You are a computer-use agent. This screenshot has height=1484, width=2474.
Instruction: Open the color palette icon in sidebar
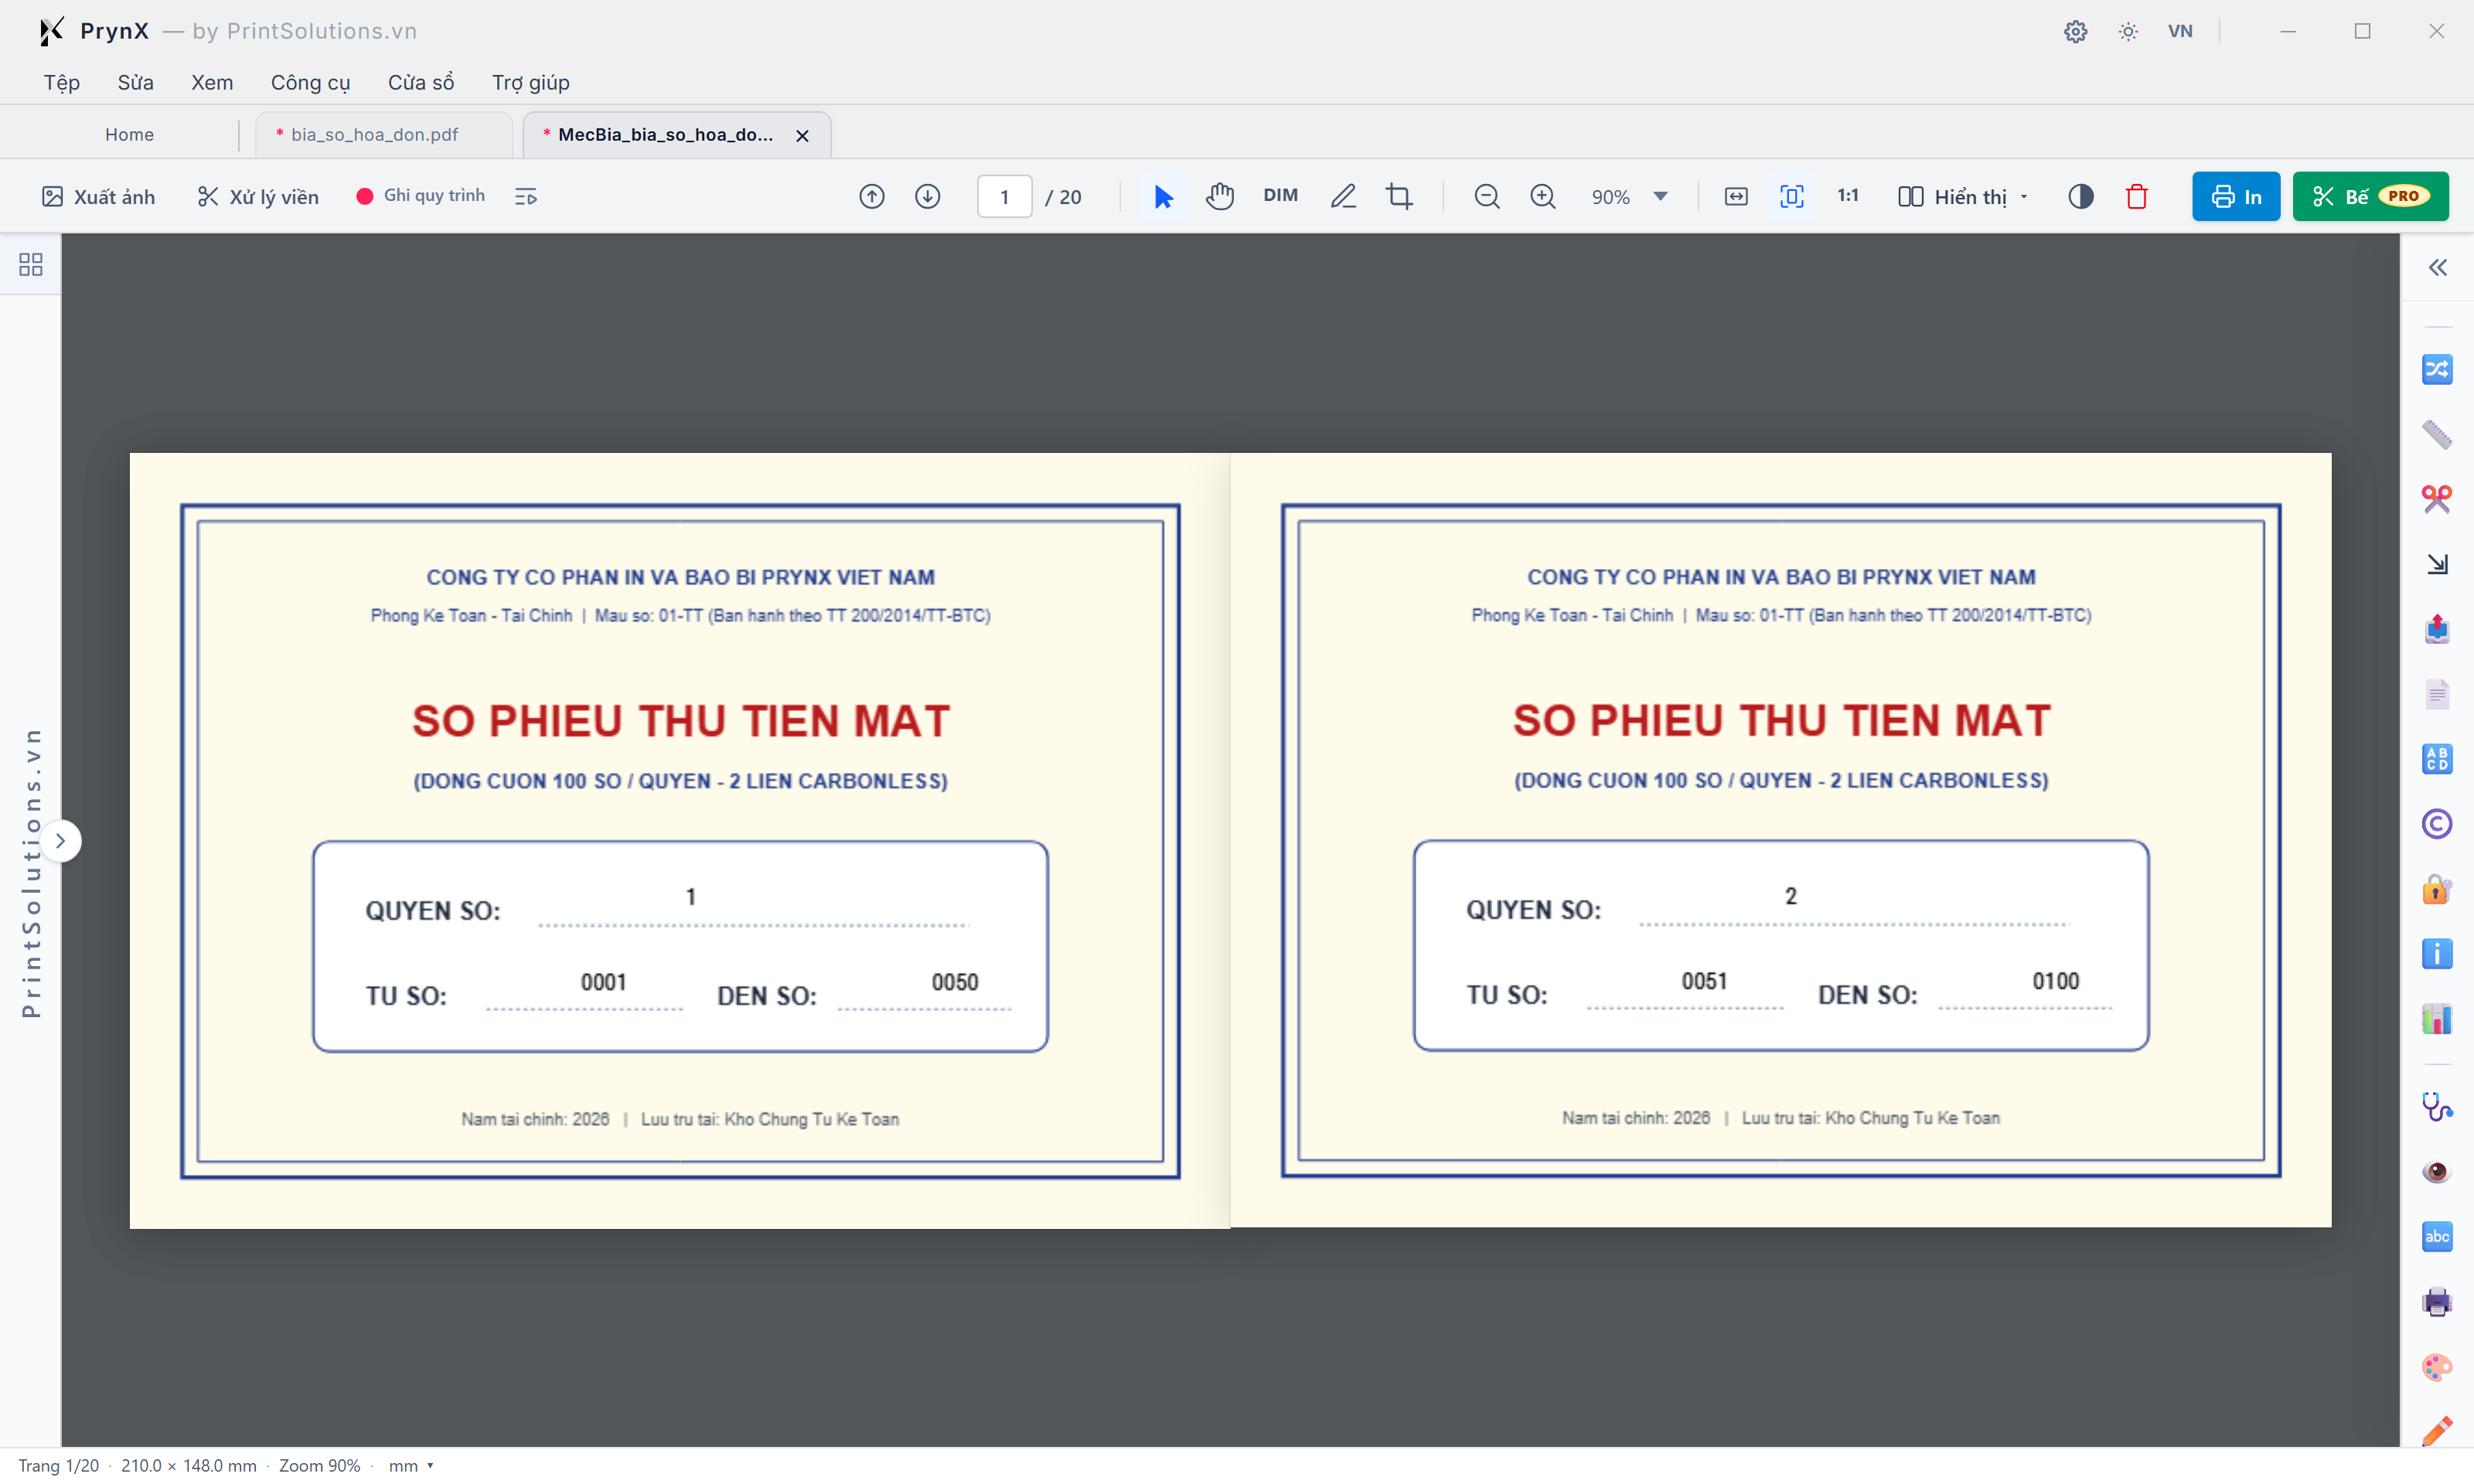pos(2437,1367)
